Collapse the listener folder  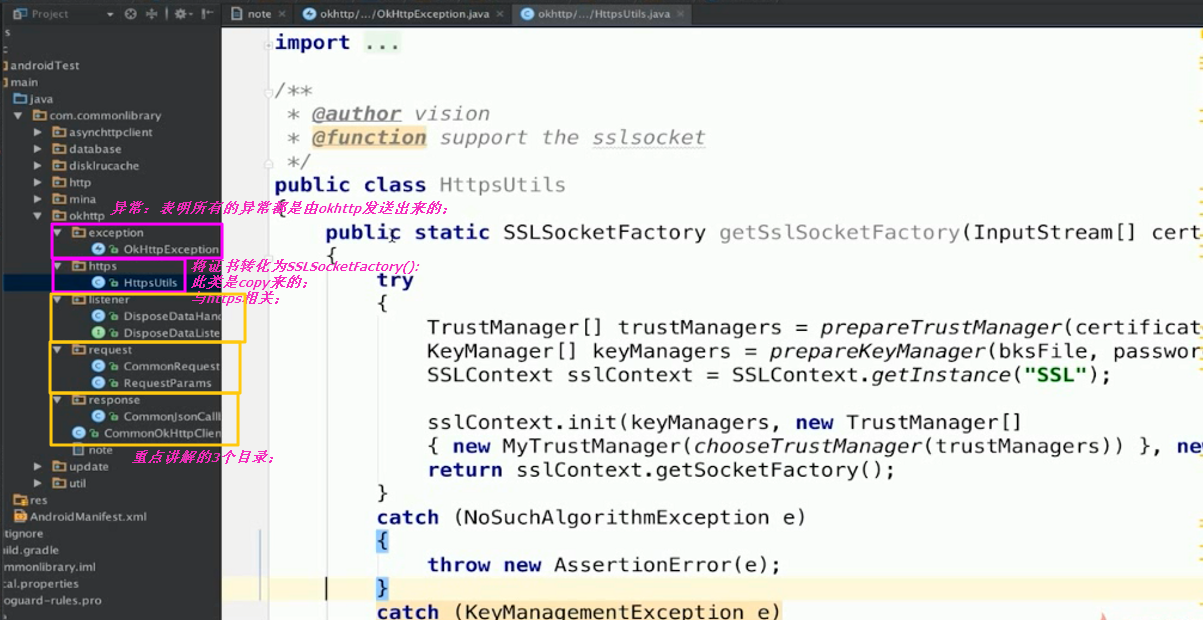click(58, 299)
